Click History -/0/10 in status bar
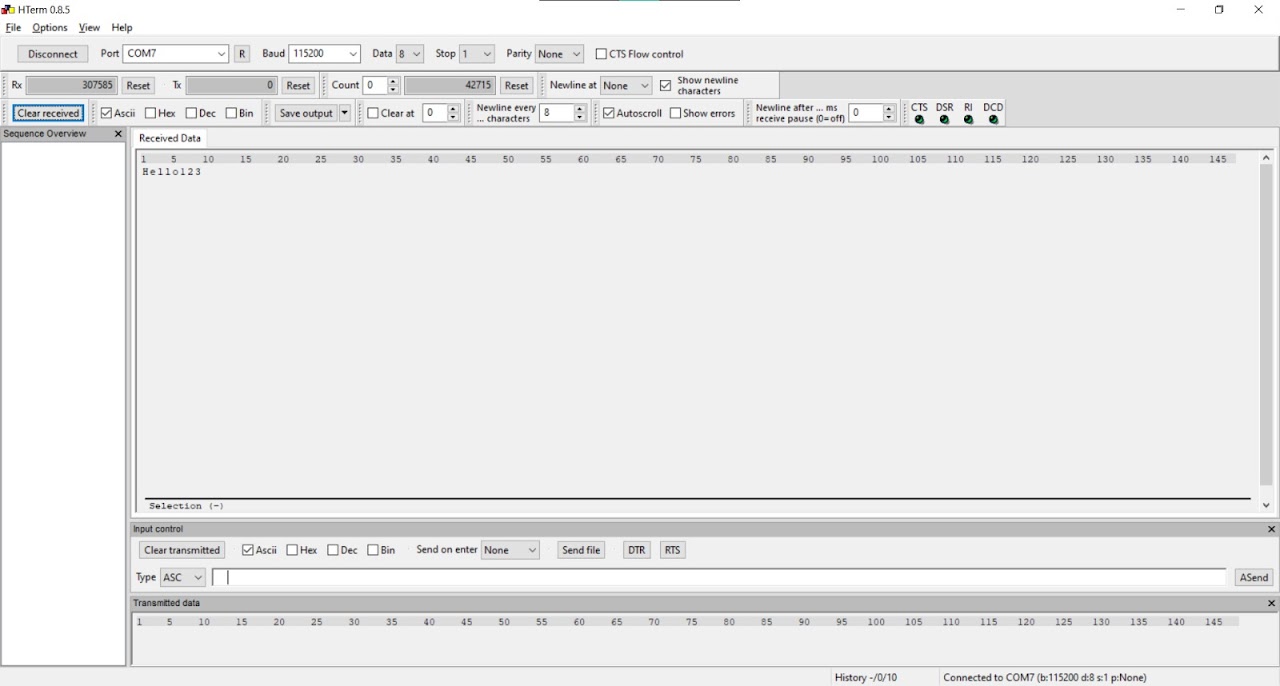The image size is (1280, 686). (x=866, y=677)
